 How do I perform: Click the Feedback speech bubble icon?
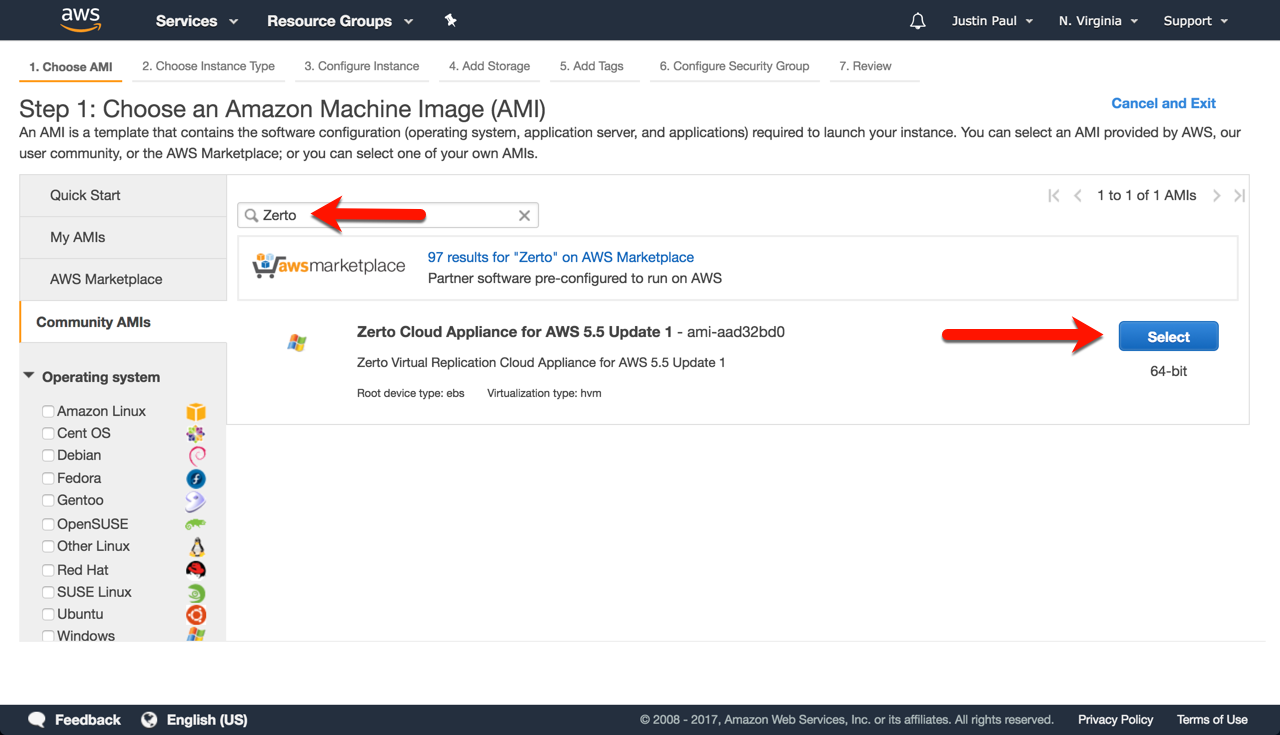click(38, 719)
